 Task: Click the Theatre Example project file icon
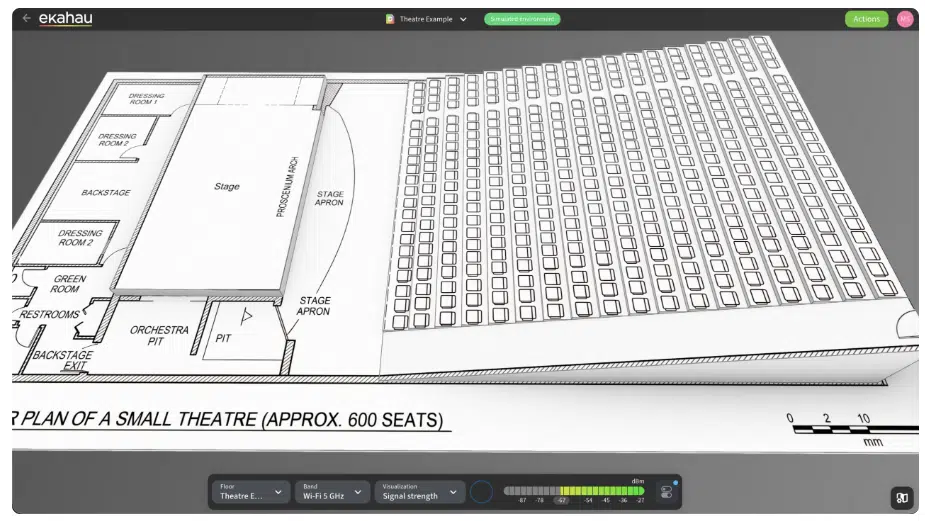coord(390,19)
